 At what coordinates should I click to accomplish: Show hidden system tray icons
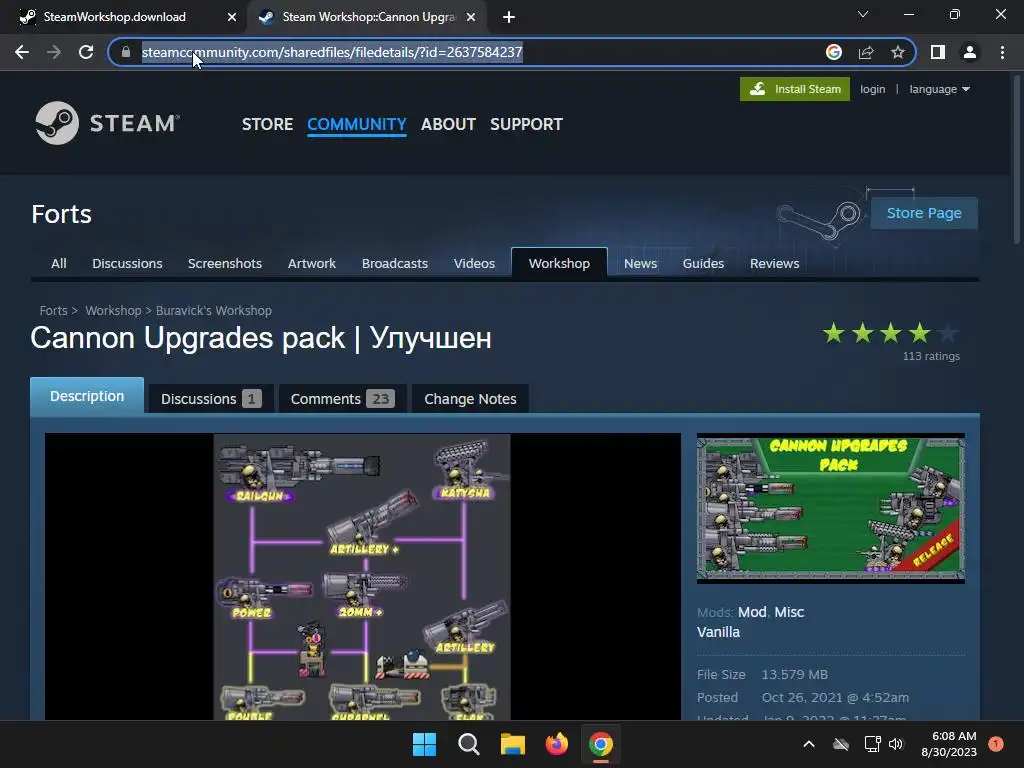coord(808,744)
